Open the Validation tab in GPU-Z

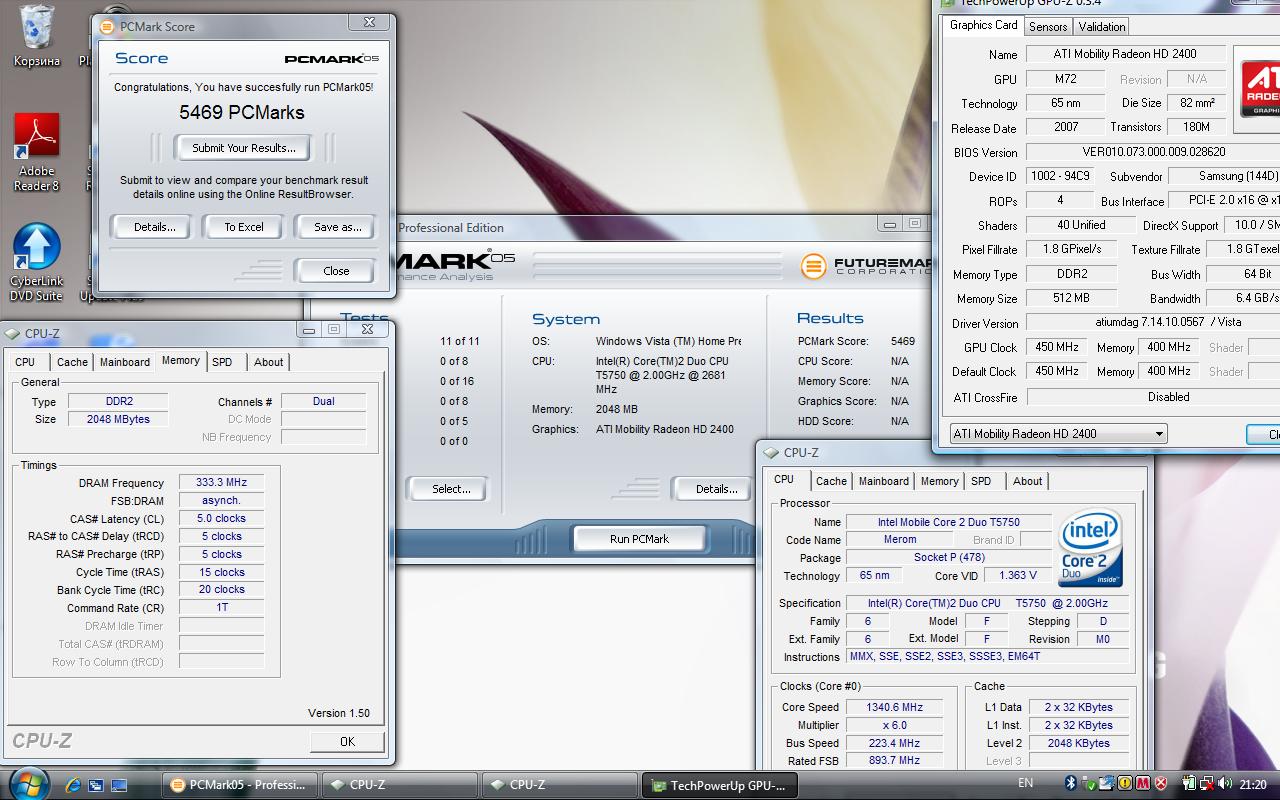tap(1102, 27)
